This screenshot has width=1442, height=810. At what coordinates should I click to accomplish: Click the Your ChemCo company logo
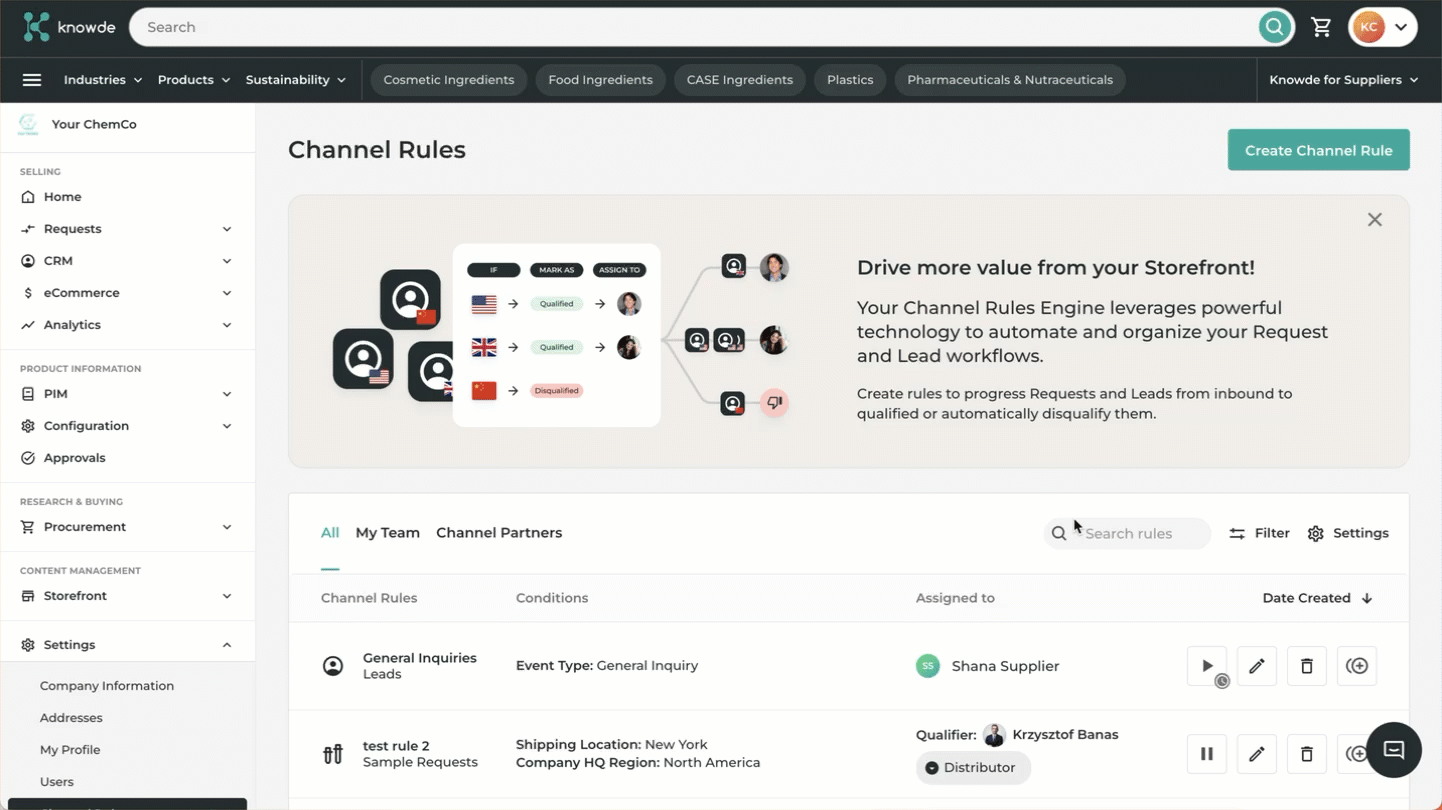(28, 124)
